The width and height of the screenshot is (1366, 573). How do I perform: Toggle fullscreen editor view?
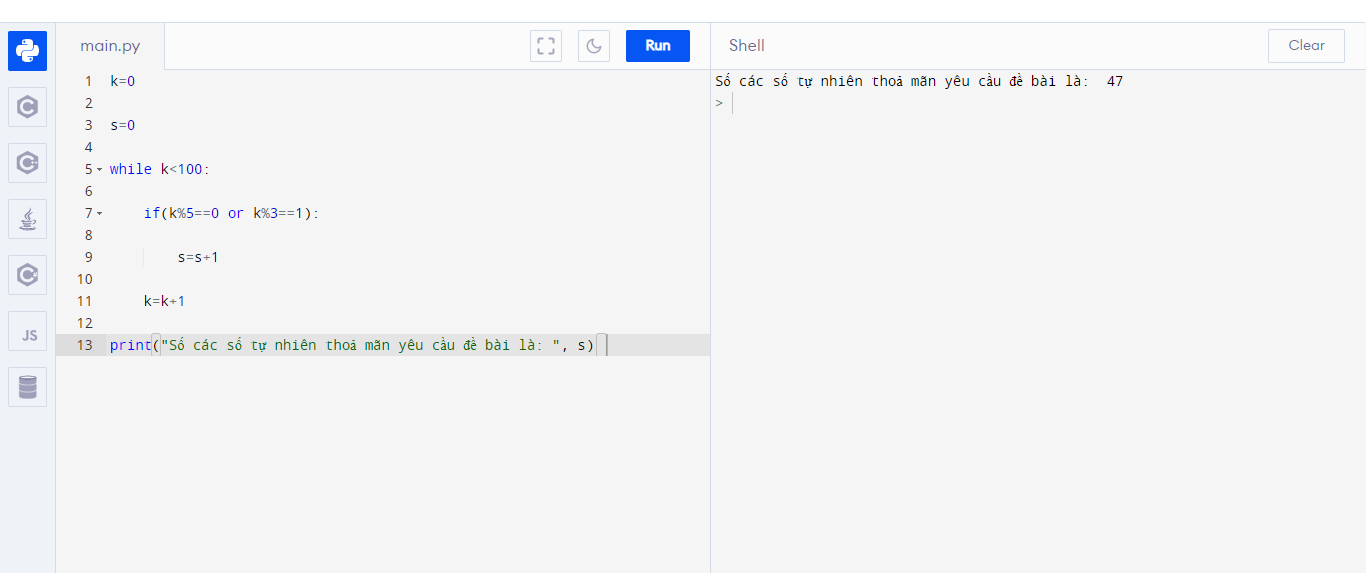(x=545, y=46)
